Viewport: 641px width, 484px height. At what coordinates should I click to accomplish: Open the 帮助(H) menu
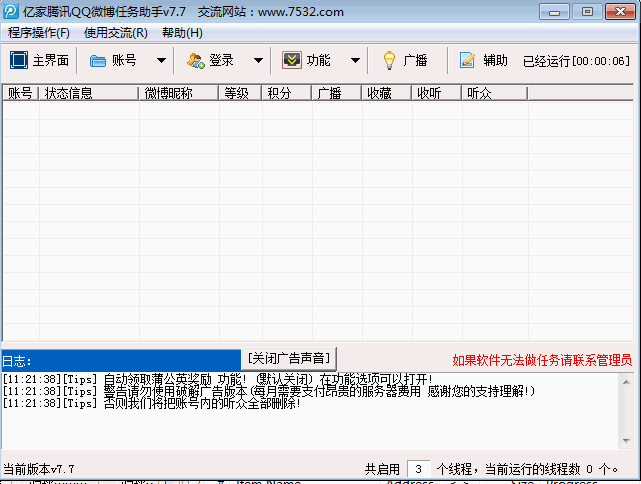coord(182,33)
